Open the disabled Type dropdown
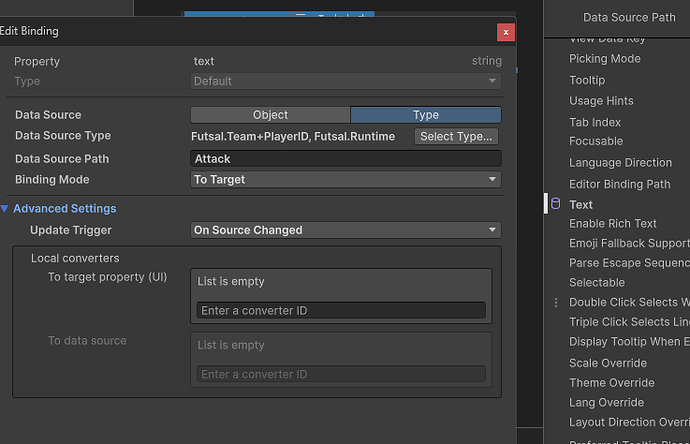 tap(345, 81)
